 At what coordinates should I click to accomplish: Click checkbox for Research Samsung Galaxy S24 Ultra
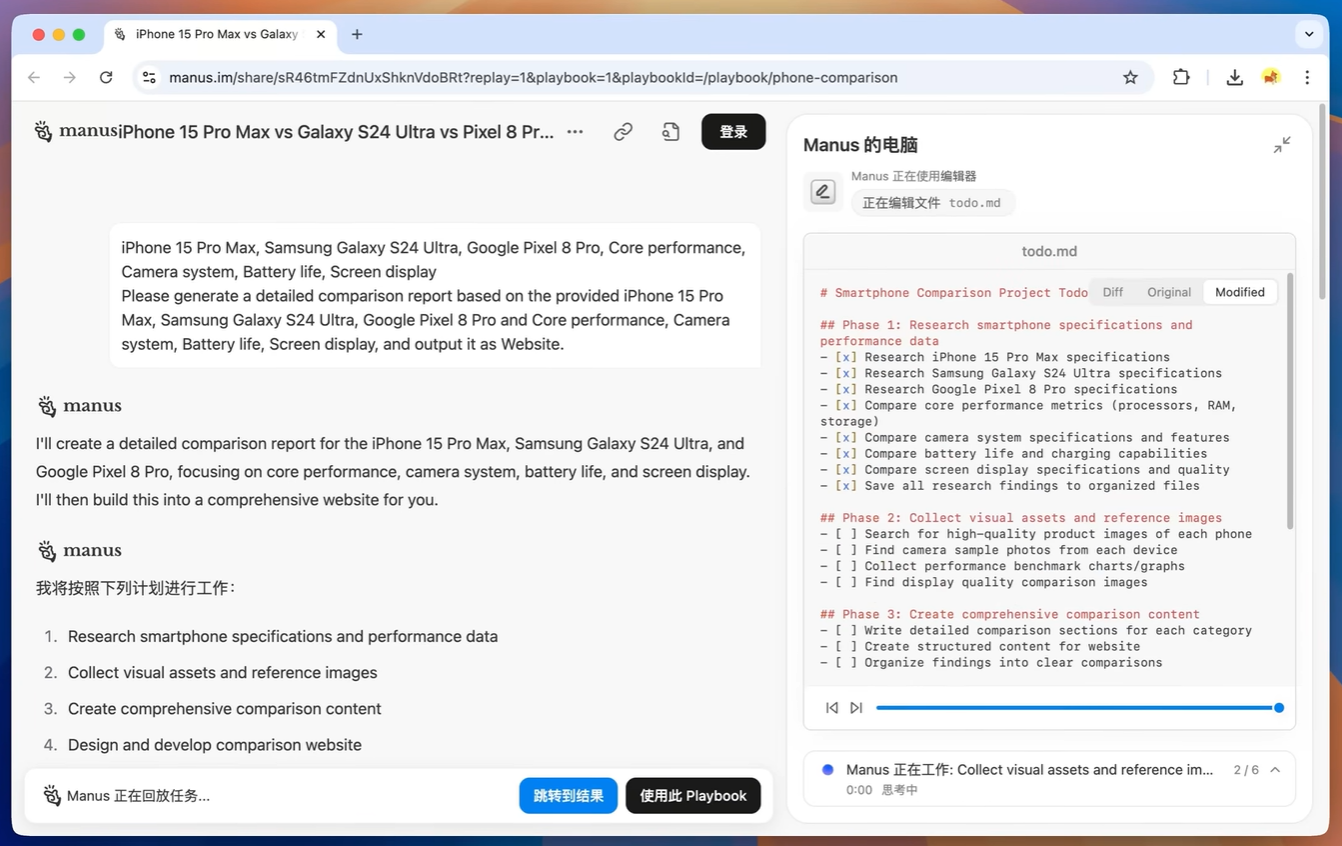pos(846,373)
